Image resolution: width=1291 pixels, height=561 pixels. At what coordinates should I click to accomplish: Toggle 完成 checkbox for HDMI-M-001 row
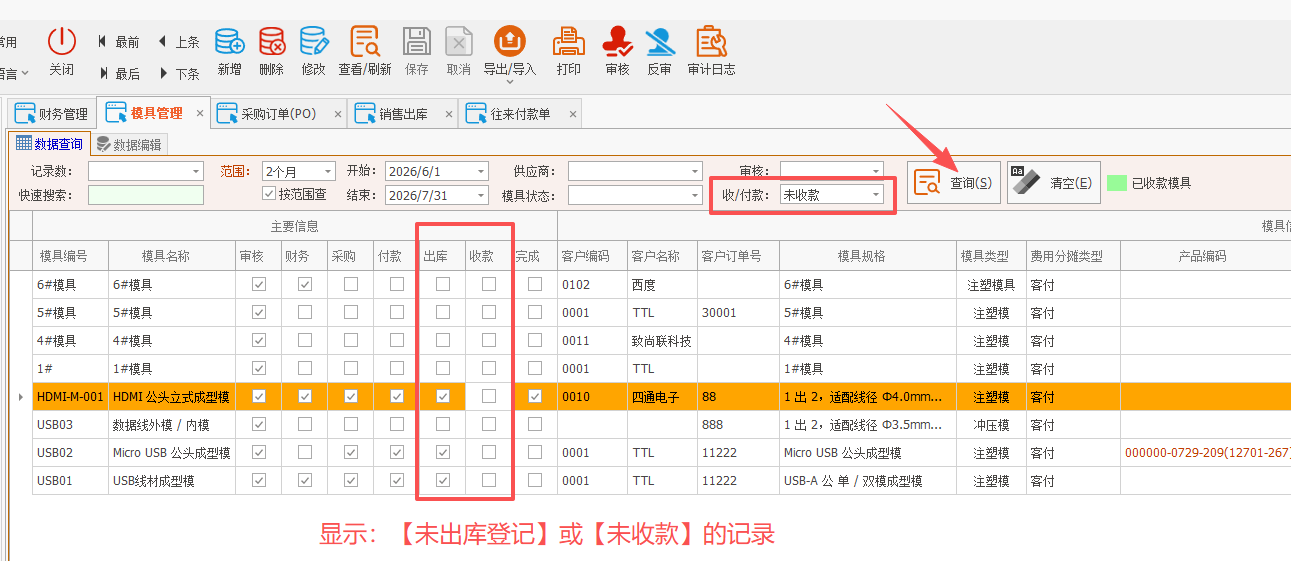pyautogui.click(x=535, y=396)
